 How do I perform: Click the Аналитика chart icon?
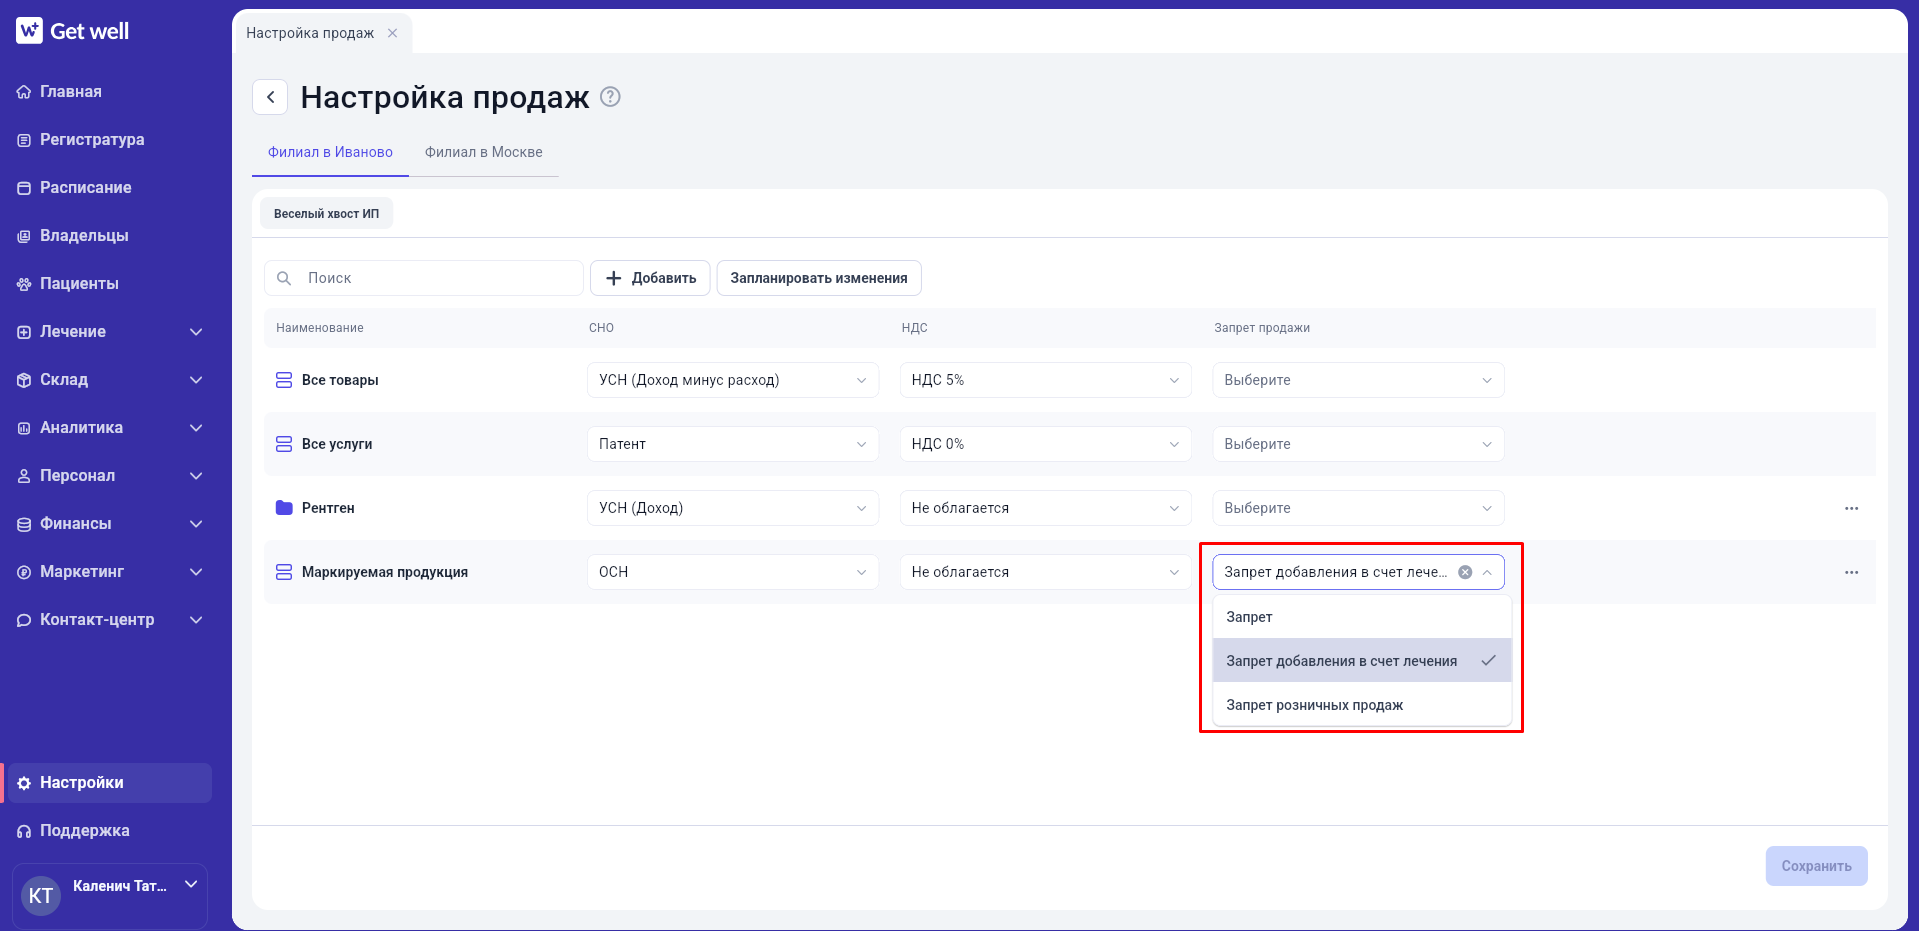click(24, 428)
